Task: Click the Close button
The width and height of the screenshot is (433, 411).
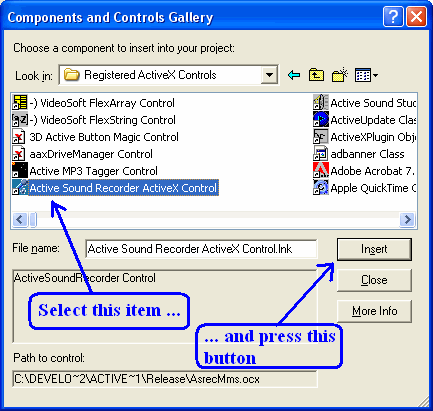Action: 374,280
